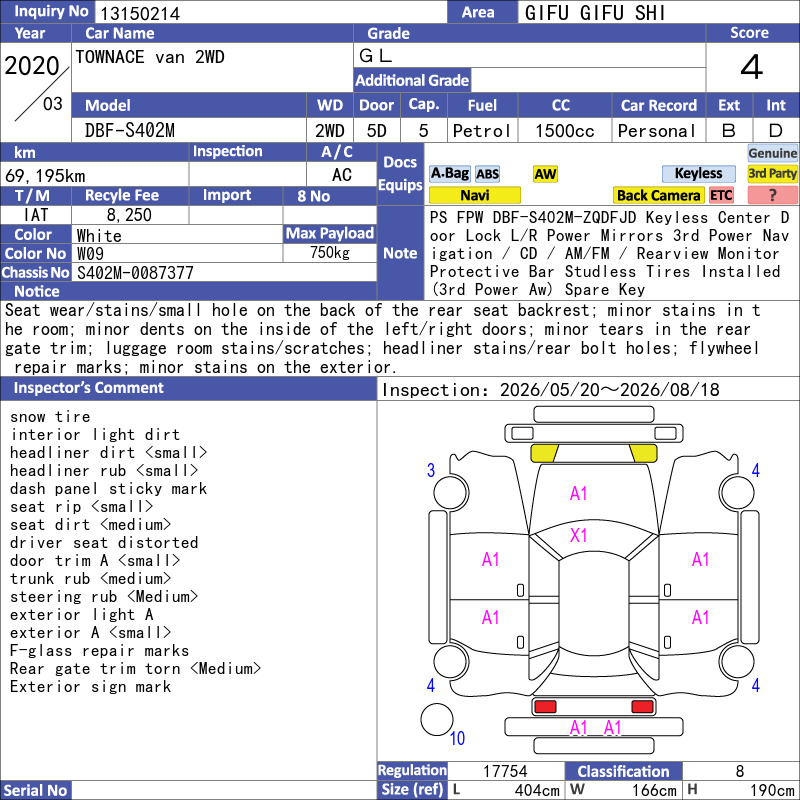
Task: Click the left red tail light
Action: coord(545,707)
